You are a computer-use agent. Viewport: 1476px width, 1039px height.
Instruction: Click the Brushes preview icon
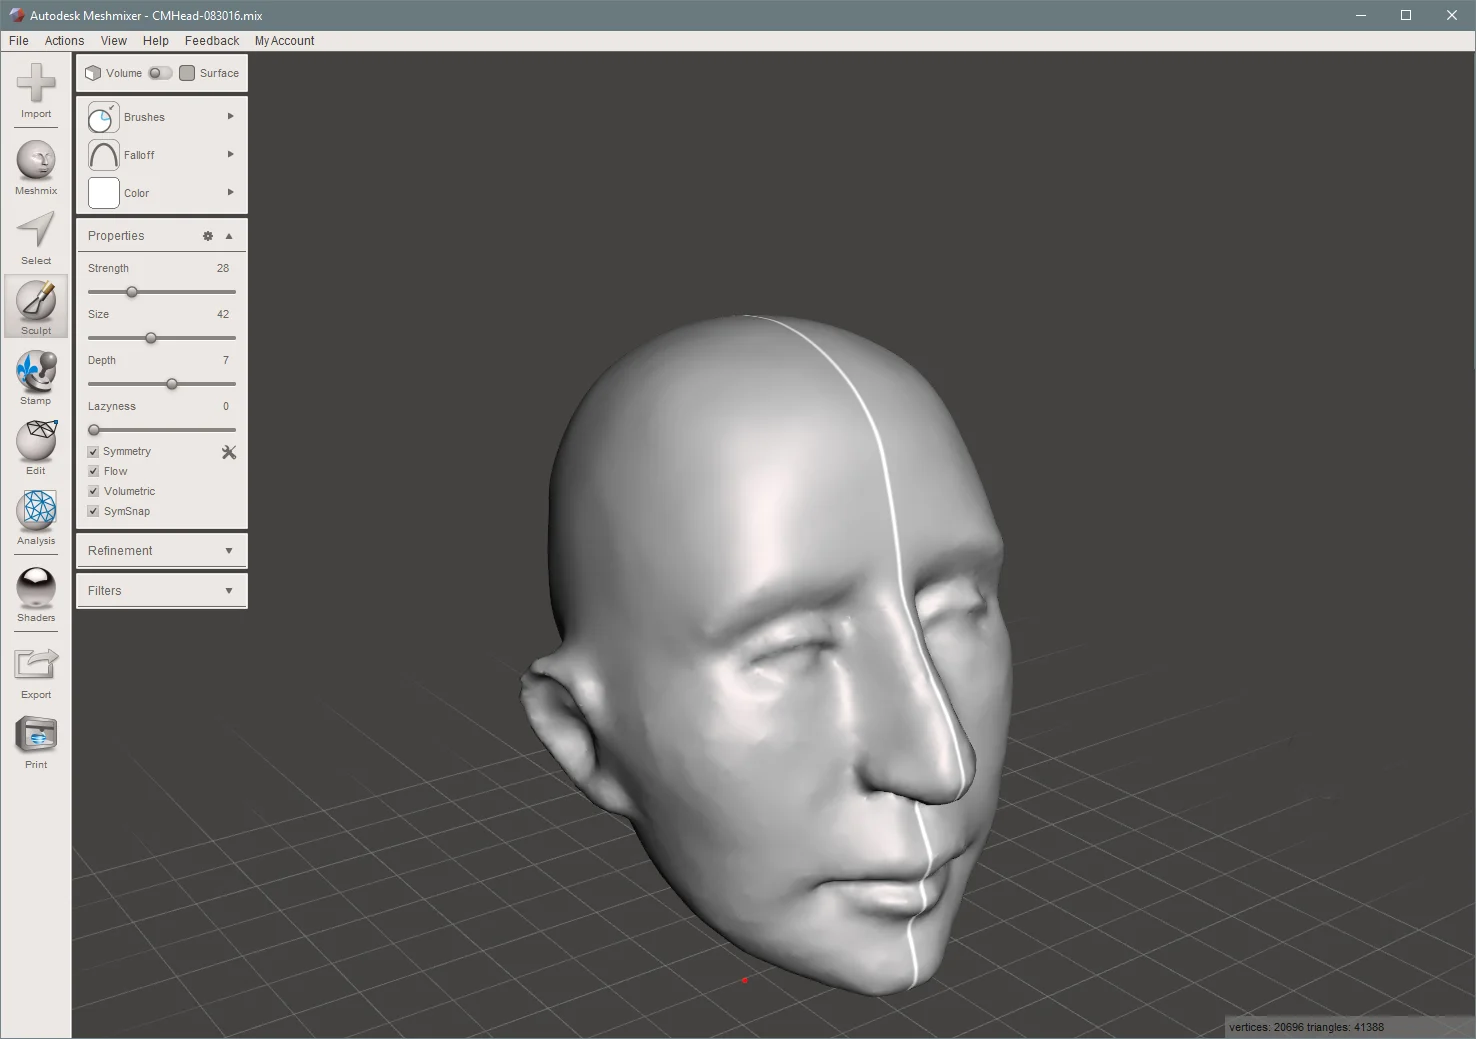(x=103, y=117)
